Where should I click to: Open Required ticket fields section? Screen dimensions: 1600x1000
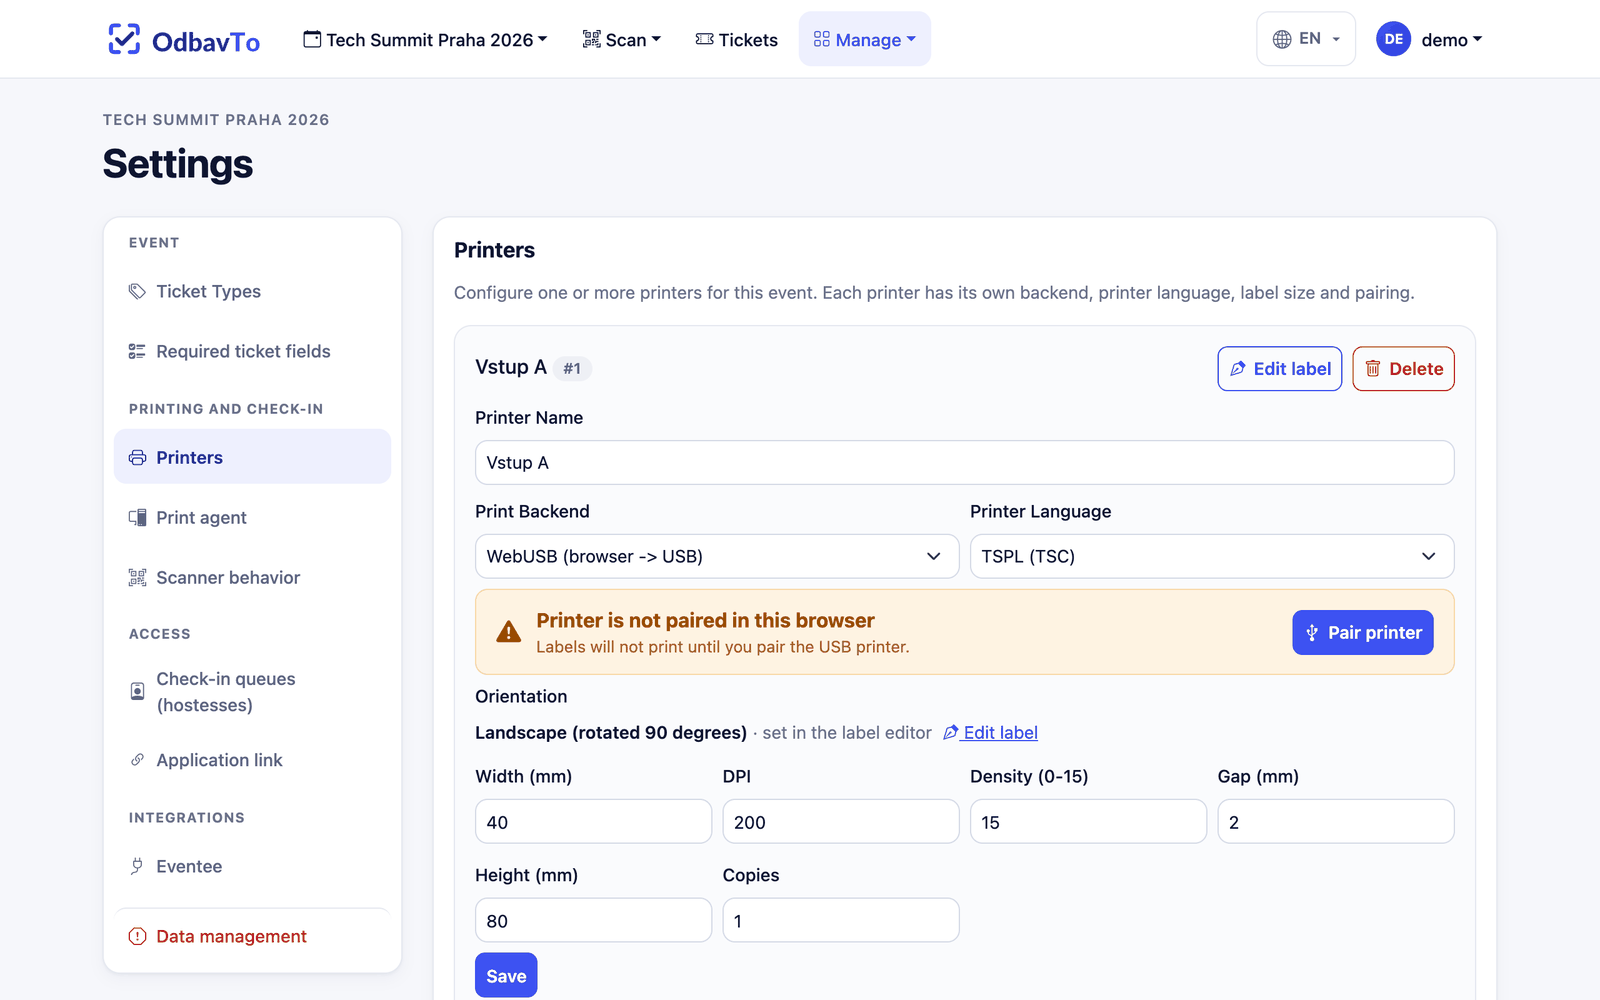pos(252,351)
